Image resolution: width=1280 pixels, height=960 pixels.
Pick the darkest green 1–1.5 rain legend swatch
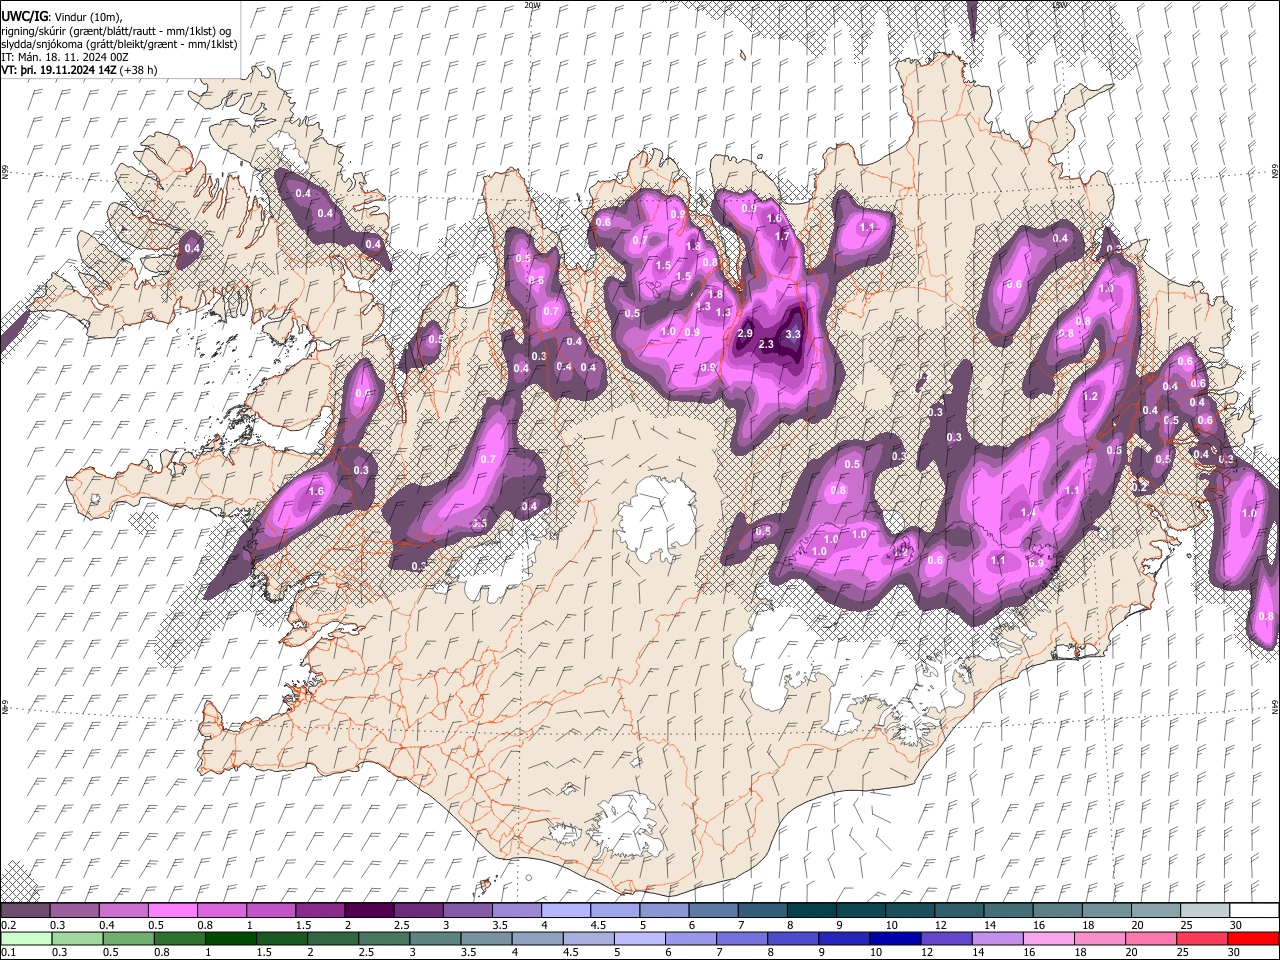click(x=231, y=938)
